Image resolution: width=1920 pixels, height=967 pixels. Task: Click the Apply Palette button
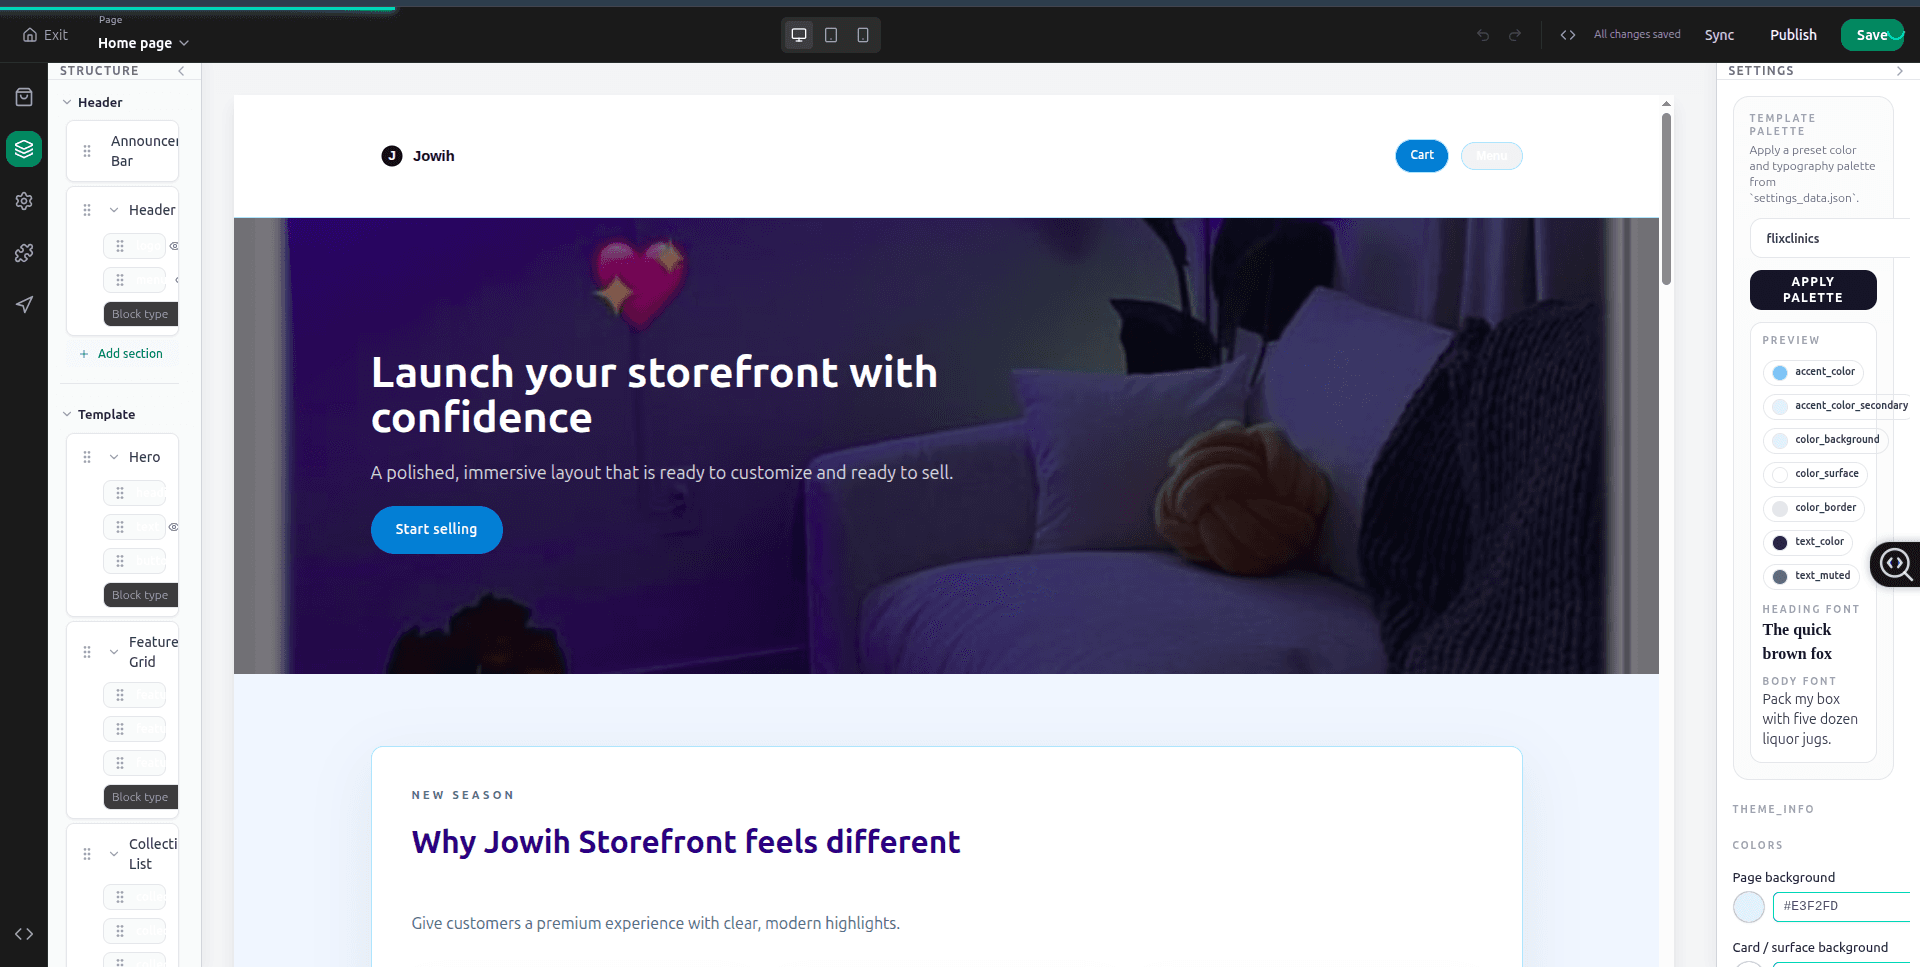point(1813,290)
